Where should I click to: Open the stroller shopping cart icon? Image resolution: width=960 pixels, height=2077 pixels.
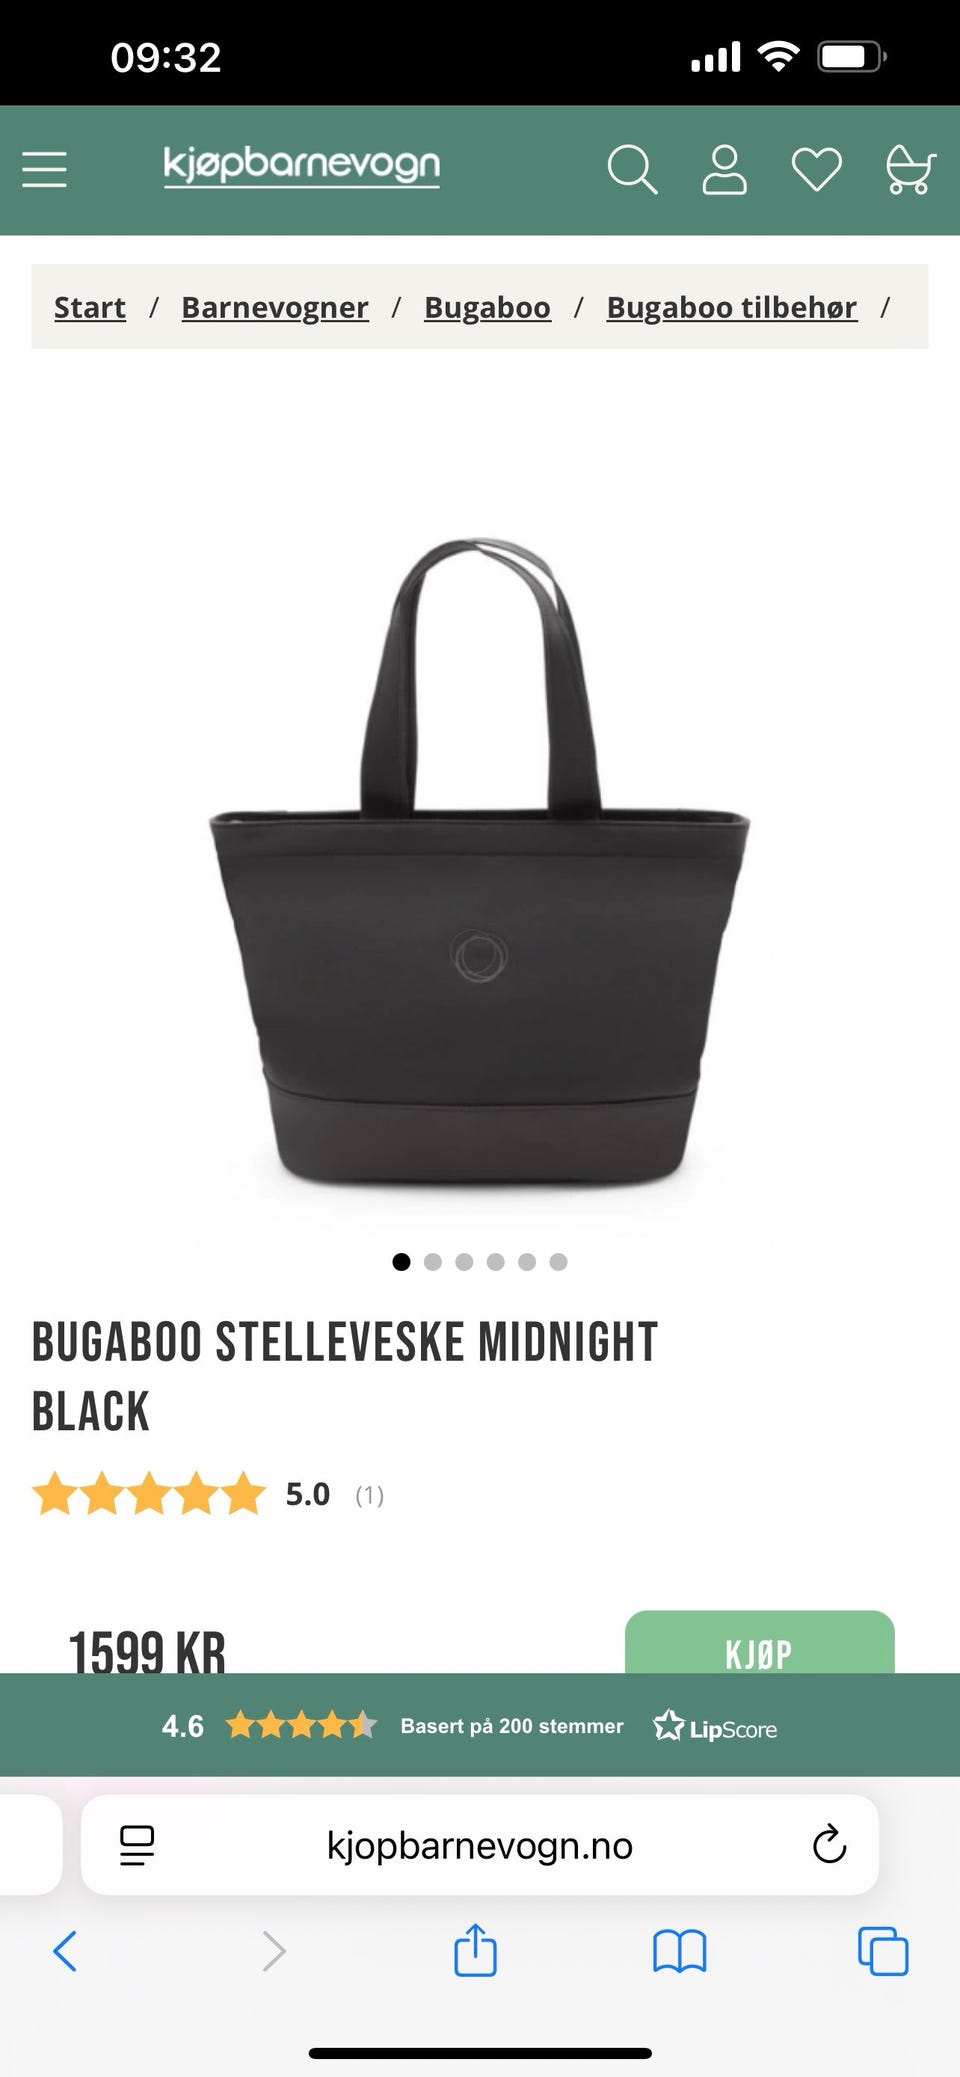(x=910, y=170)
